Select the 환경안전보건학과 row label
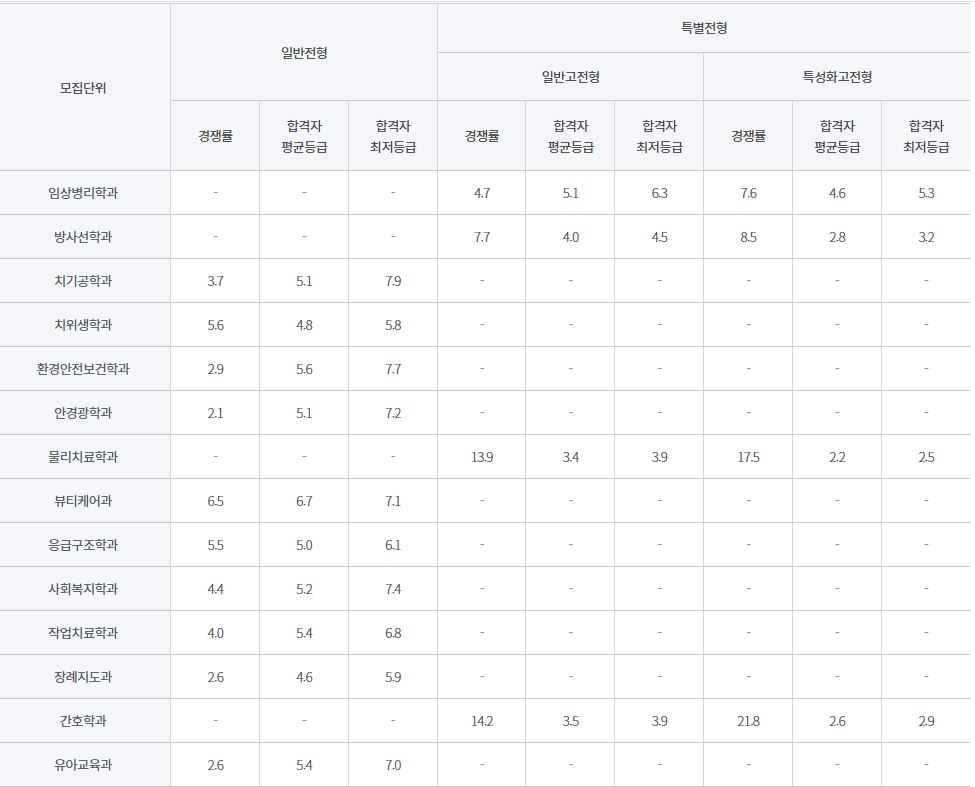This screenshot has width=975, height=787. [83, 369]
